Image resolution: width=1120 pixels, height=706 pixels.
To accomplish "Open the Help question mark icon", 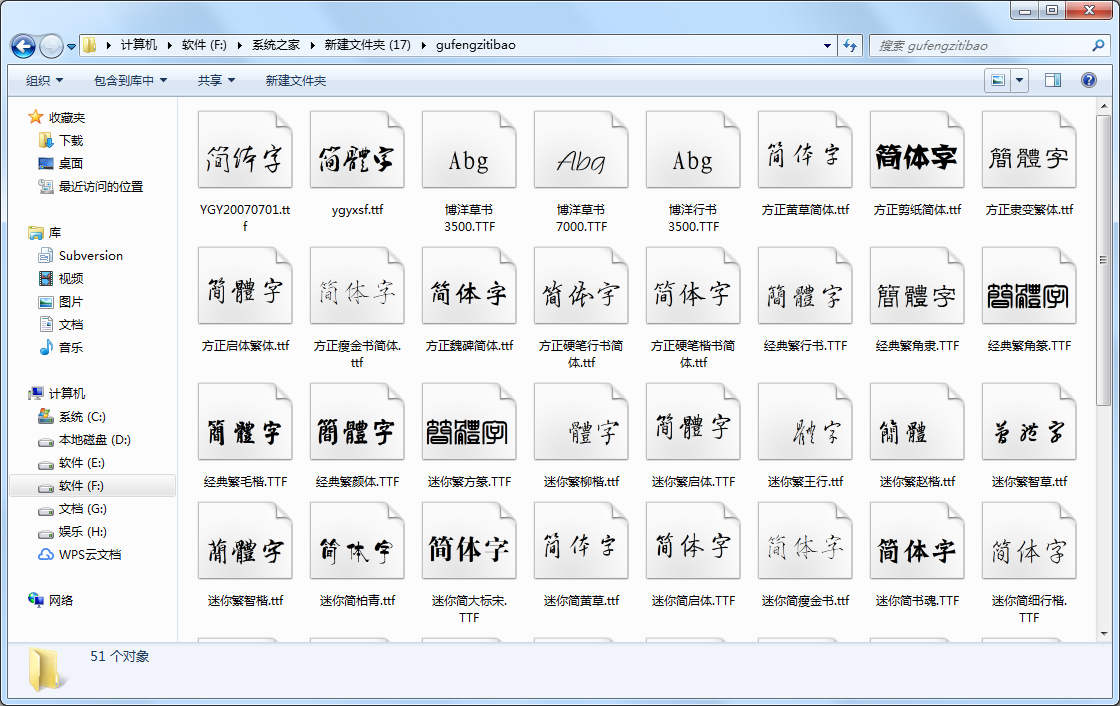I will tap(1089, 80).
